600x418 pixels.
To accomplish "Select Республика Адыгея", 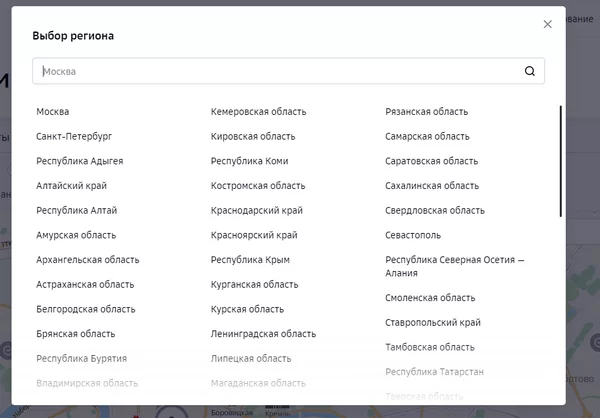I will click(80, 161).
